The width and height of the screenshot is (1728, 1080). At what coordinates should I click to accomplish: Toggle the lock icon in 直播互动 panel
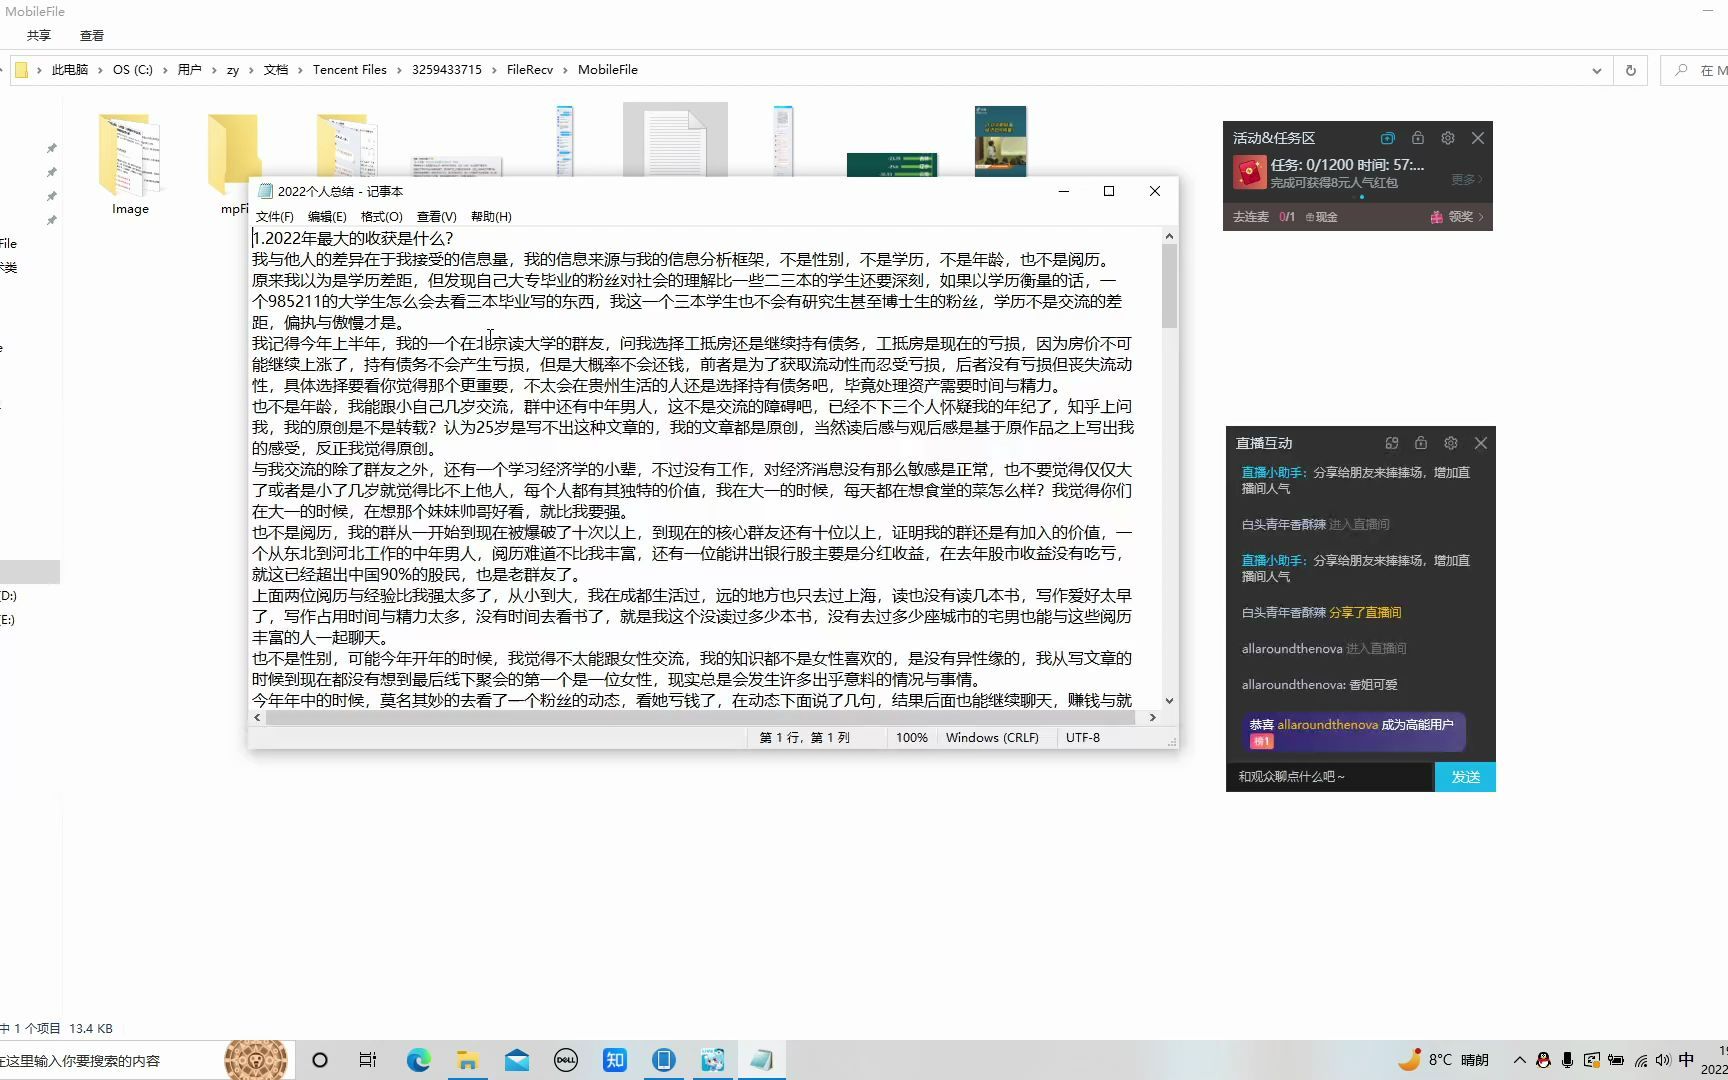[1420, 443]
